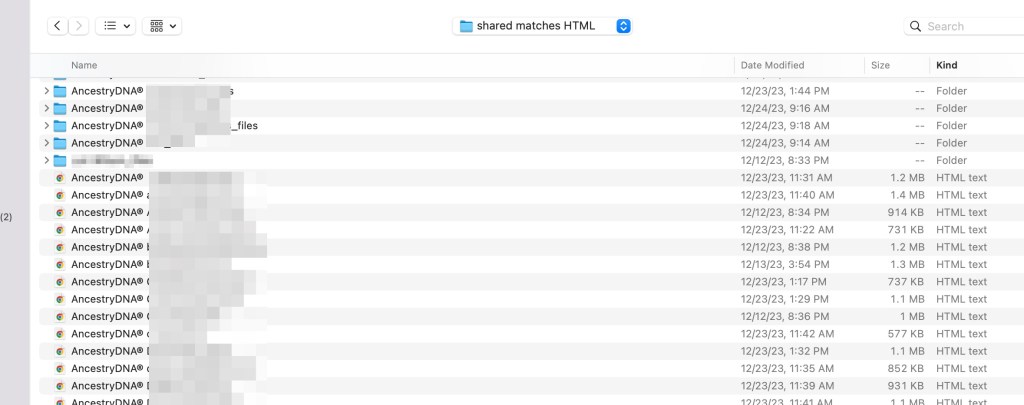Expand the folder ending in _files
The width and height of the screenshot is (1024, 405).
click(46, 125)
